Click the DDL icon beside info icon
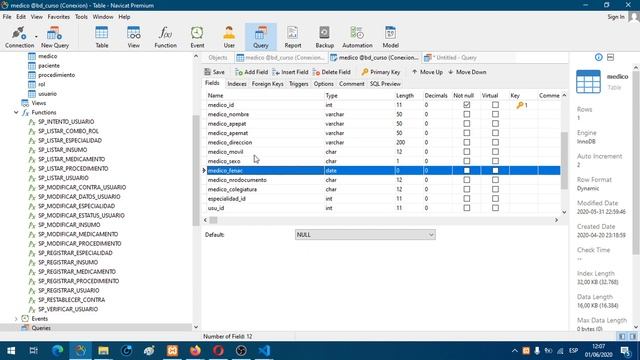This screenshot has height=360, width=640. pyautogui.click(x=611, y=57)
